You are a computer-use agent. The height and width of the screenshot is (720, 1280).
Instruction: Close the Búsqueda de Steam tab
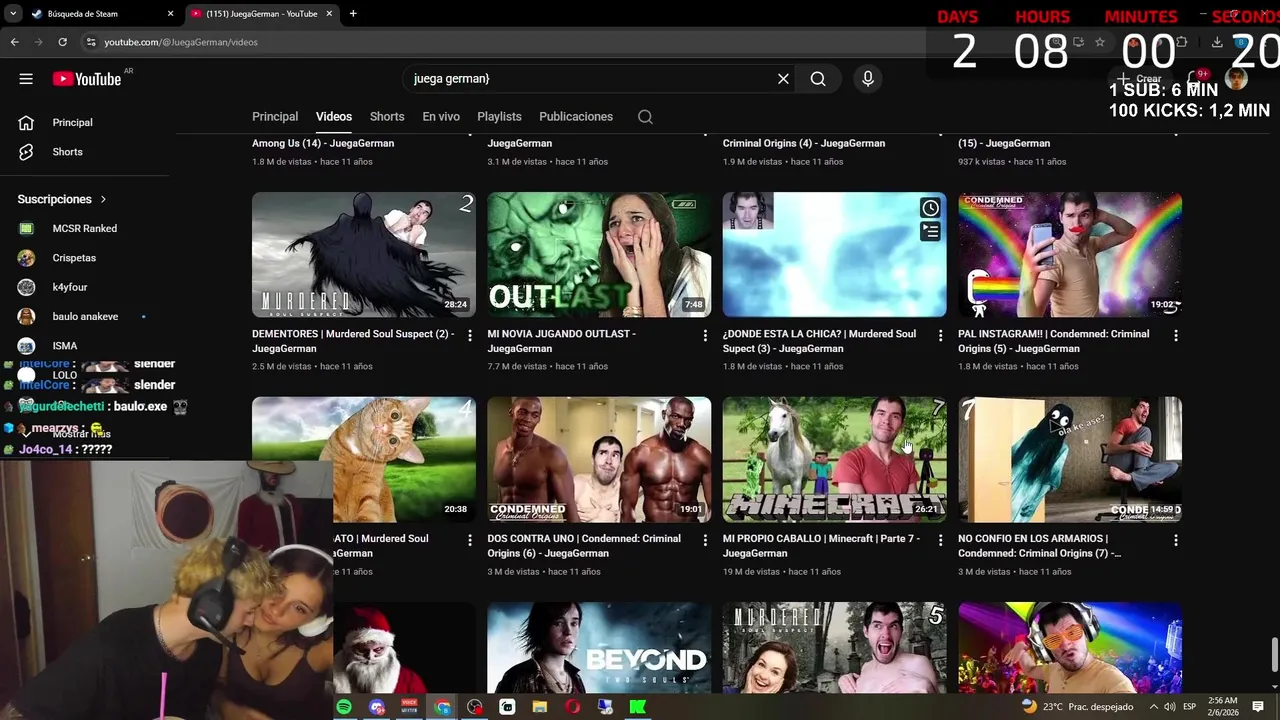[170, 14]
